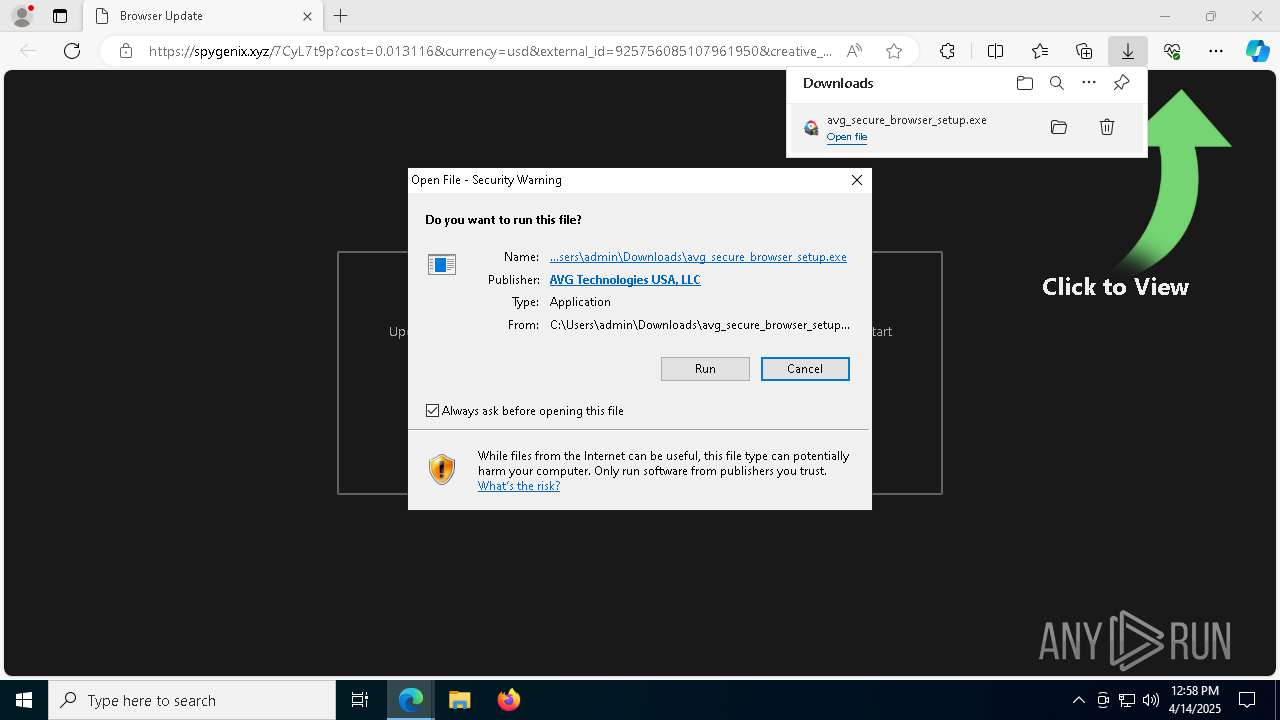1280x720 pixels.
Task: Open the notification center icon
Action: coord(1247,700)
